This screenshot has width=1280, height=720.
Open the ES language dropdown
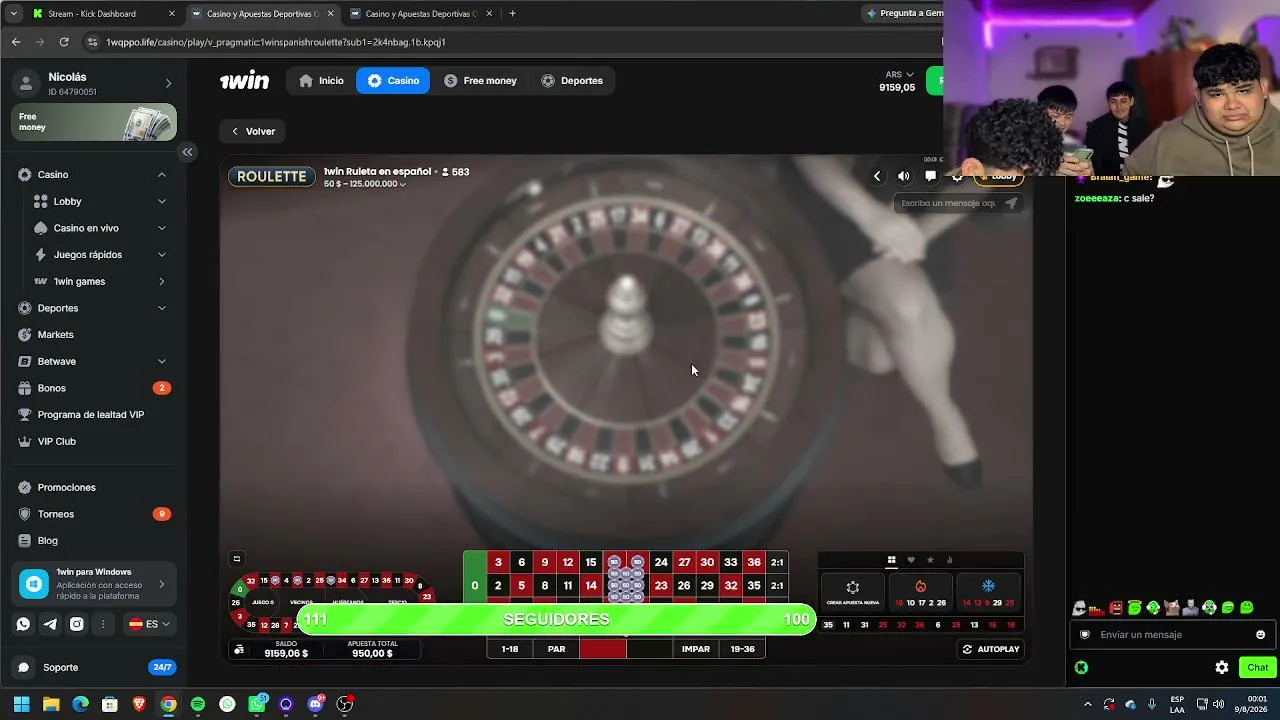(x=149, y=624)
